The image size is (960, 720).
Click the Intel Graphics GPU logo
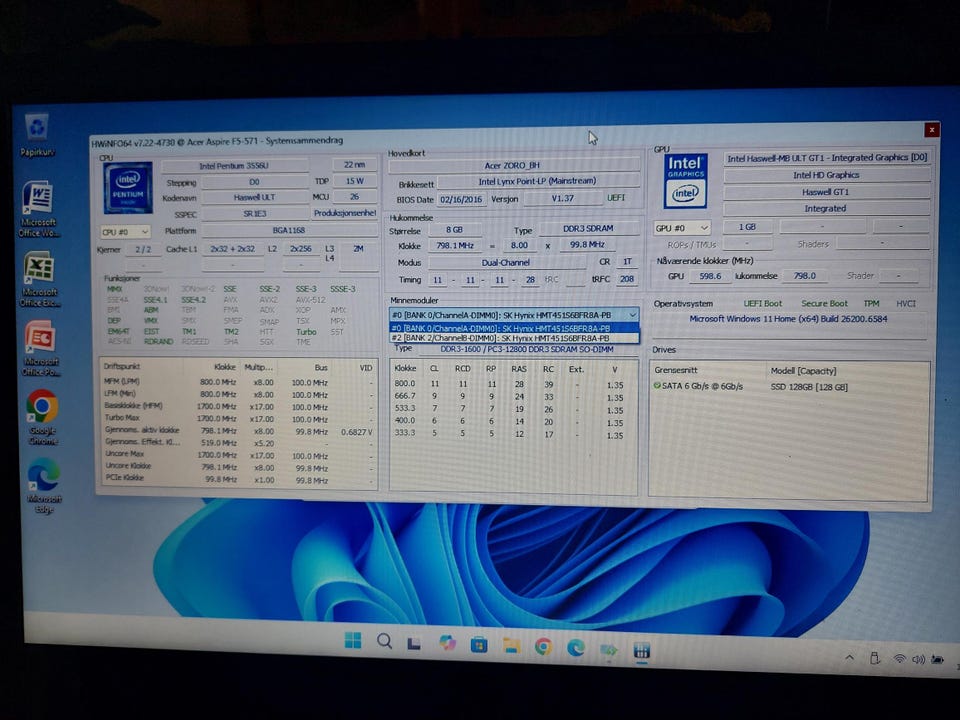[686, 181]
